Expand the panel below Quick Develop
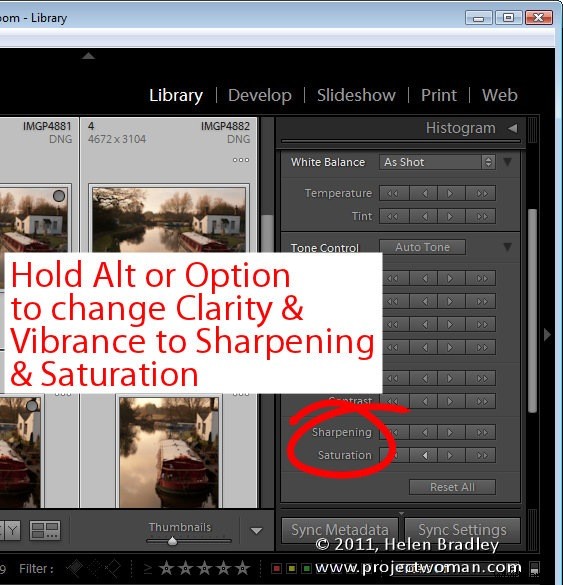The height and width of the screenshot is (585, 563). pyautogui.click(x=401, y=513)
